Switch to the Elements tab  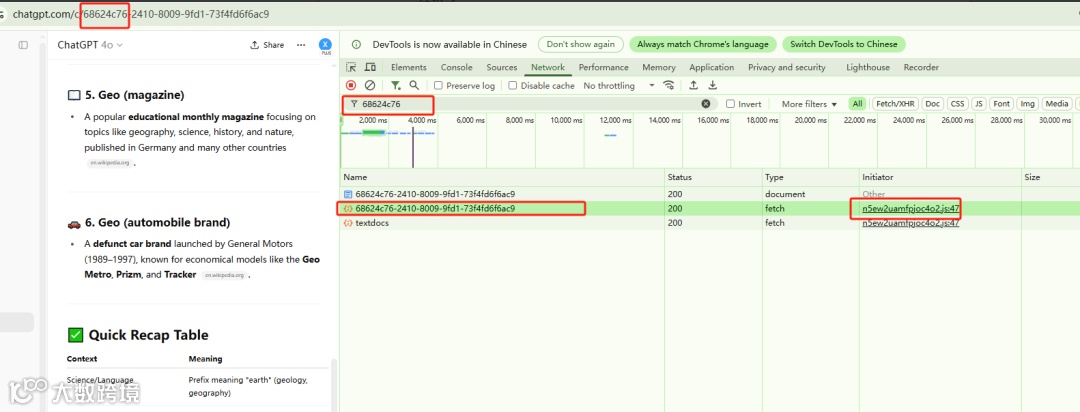coord(408,68)
